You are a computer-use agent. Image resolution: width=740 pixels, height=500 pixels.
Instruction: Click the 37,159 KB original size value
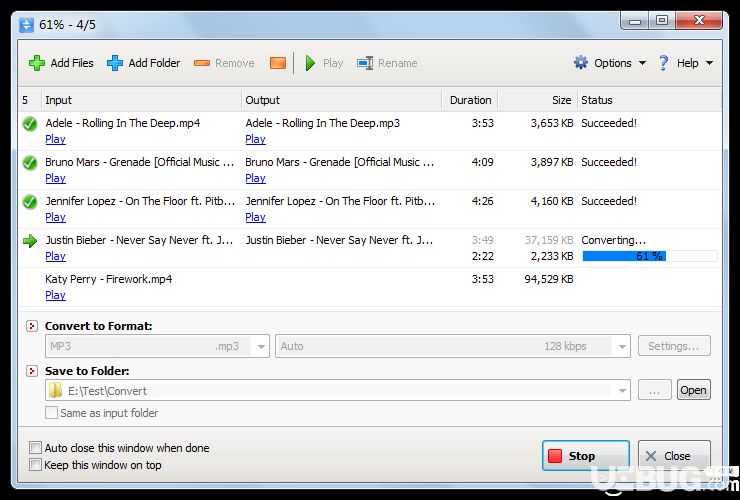pyautogui.click(x=549, y=240)
